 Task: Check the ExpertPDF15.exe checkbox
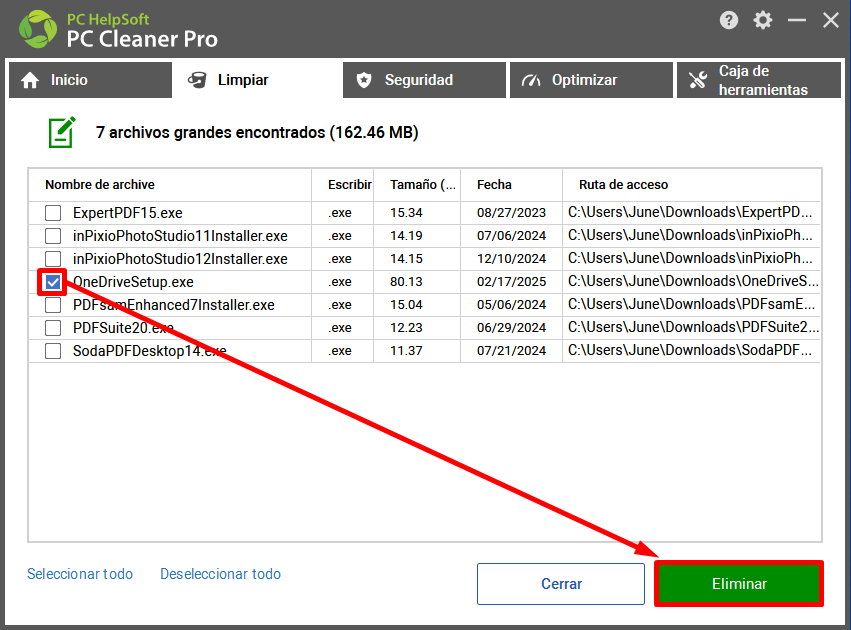[53, 213]
